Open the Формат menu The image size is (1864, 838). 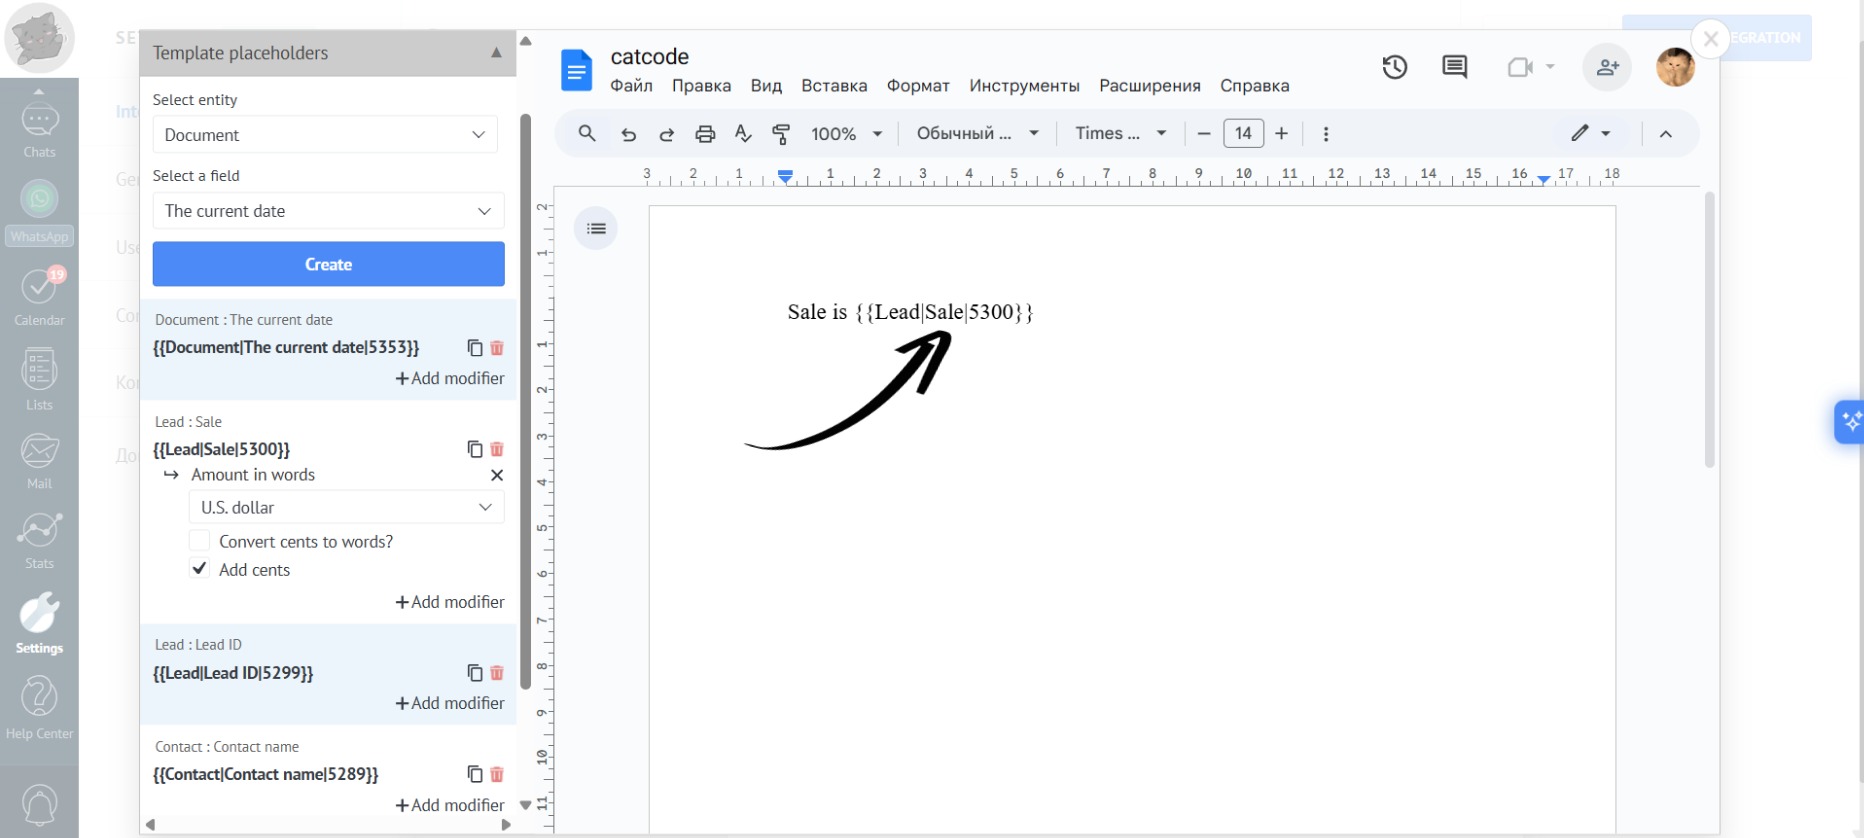tap(917, 86)
